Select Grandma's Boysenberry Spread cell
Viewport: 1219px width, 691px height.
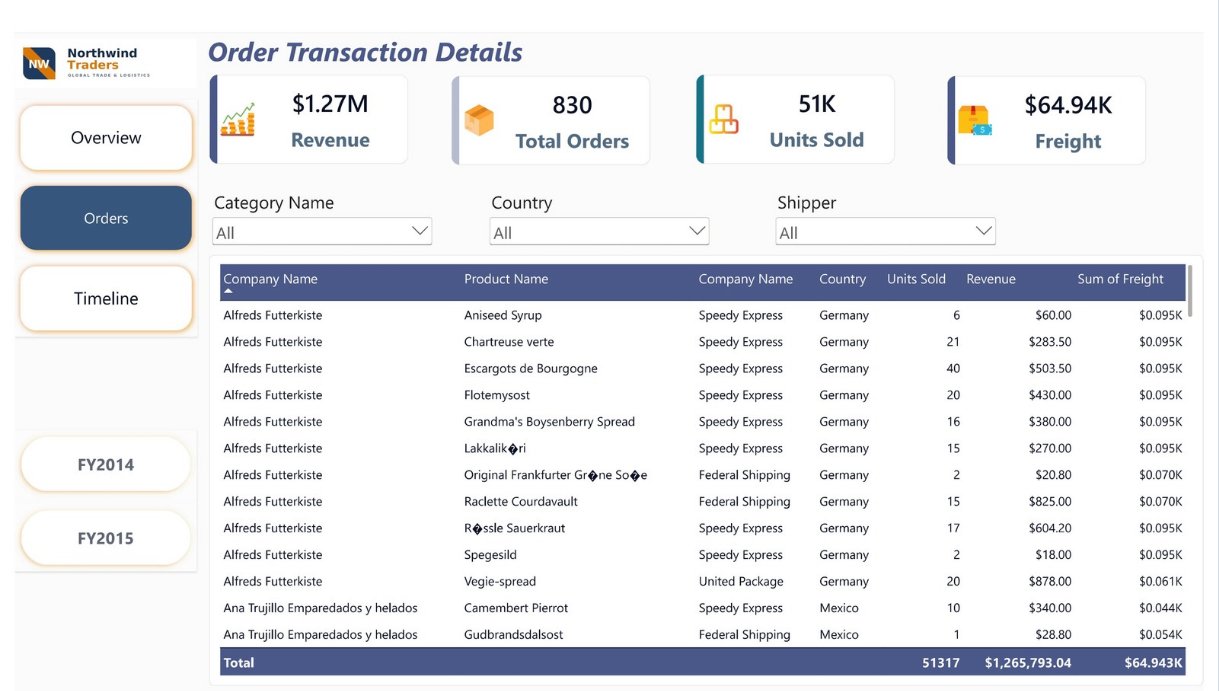click(x=549, y=422)
